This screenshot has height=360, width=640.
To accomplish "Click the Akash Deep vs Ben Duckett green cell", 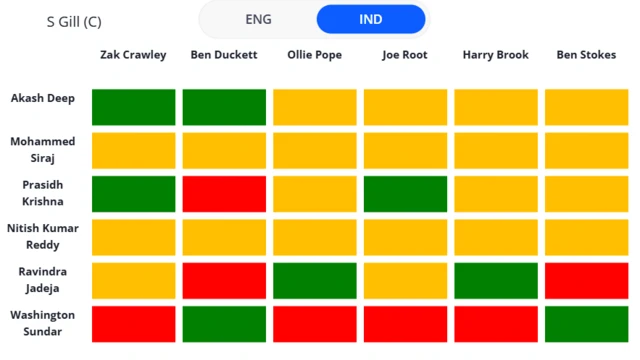I will tap(224, 107).
